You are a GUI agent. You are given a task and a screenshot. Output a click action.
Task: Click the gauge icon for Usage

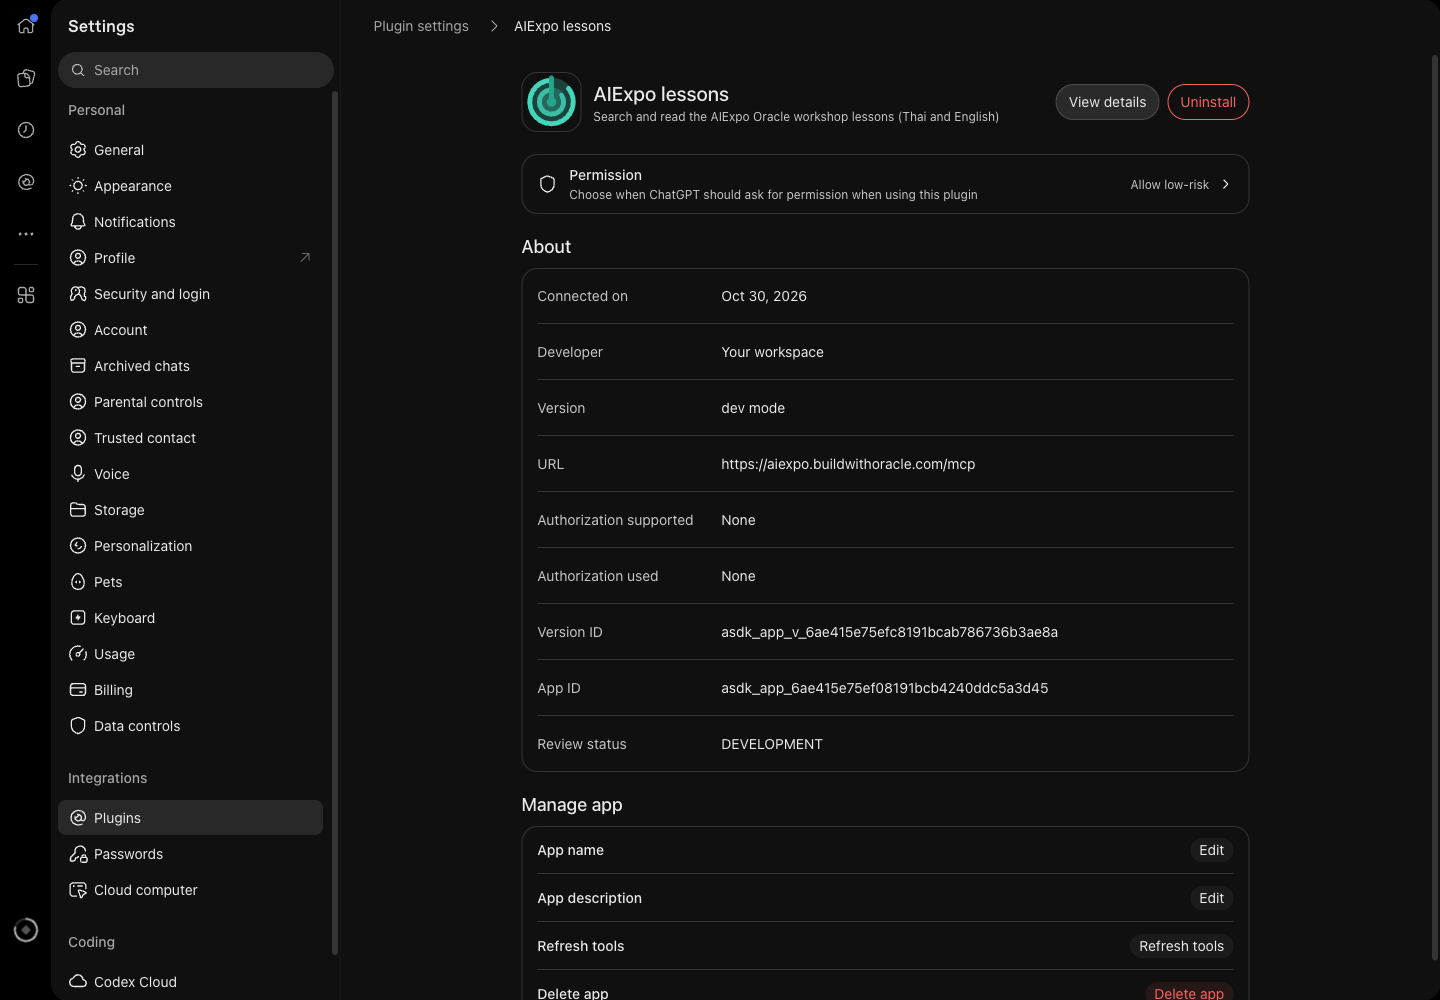[78, 654]
